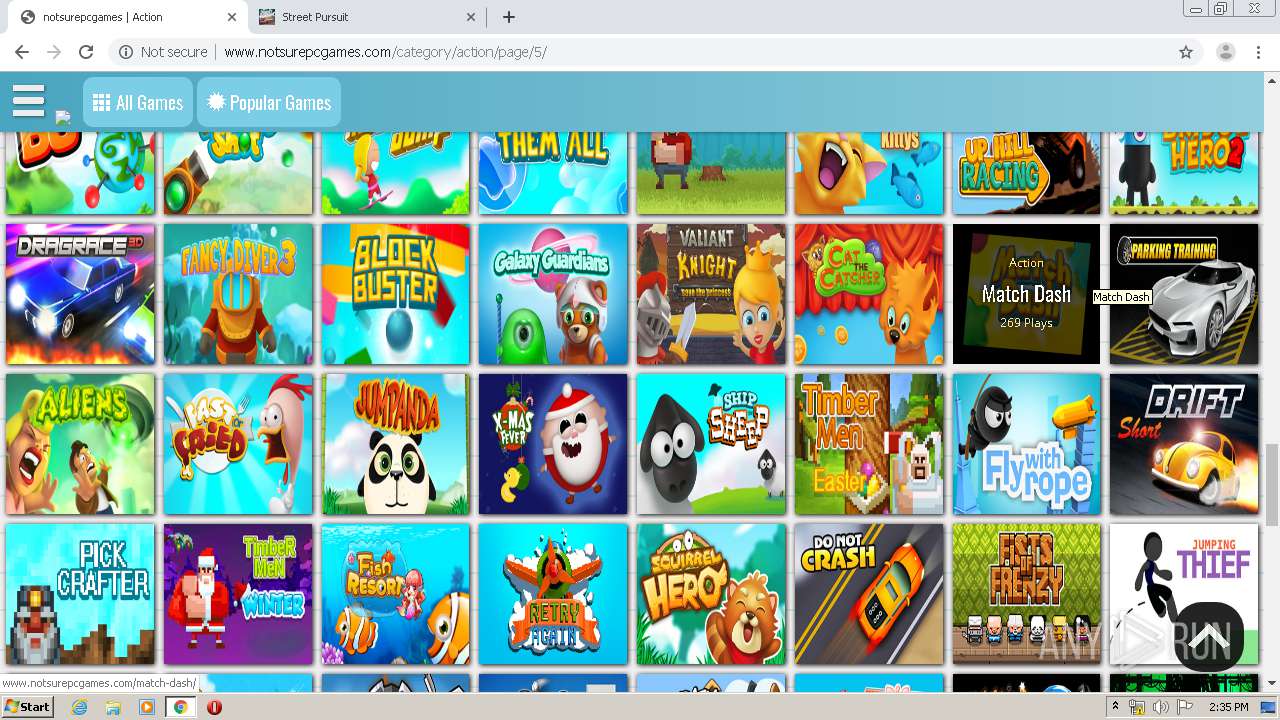
Task: Open the Short Drift game
Action: pyautogui.click(x=1184, y=444)
